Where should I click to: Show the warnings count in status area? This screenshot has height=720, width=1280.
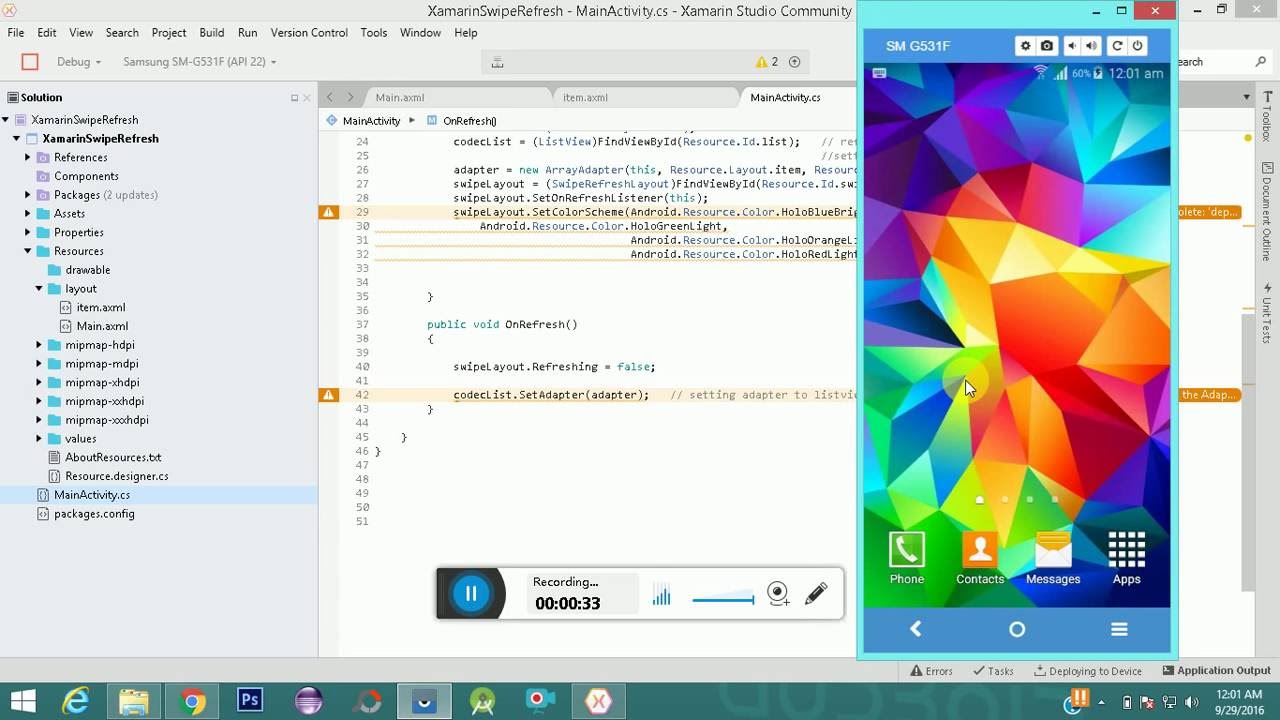point(767,62)
